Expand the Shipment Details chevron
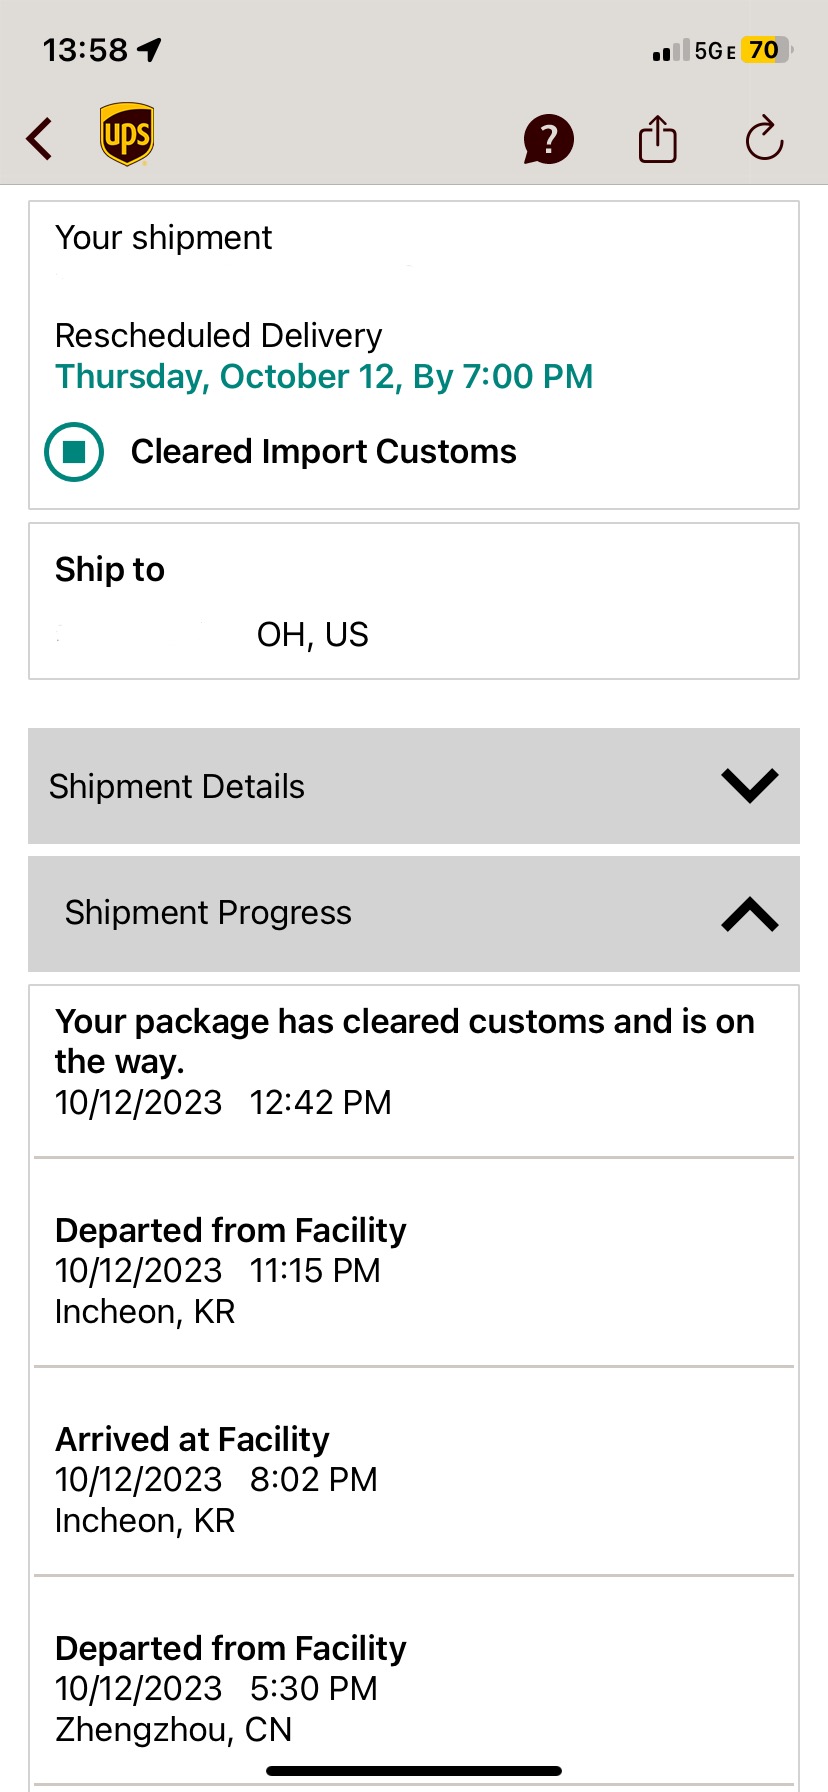 click(x=750, y=785)
